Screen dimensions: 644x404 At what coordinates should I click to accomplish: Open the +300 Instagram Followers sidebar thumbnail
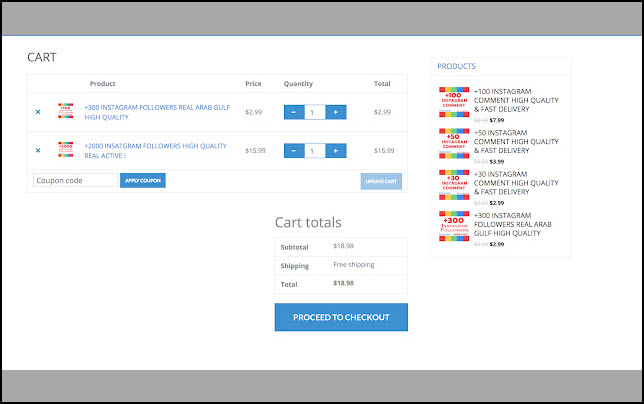click(454, 226)
